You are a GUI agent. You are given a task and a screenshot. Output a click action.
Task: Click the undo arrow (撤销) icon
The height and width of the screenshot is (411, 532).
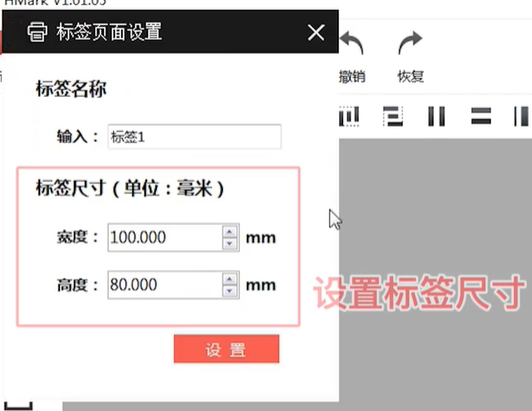[x=352, y=43]
